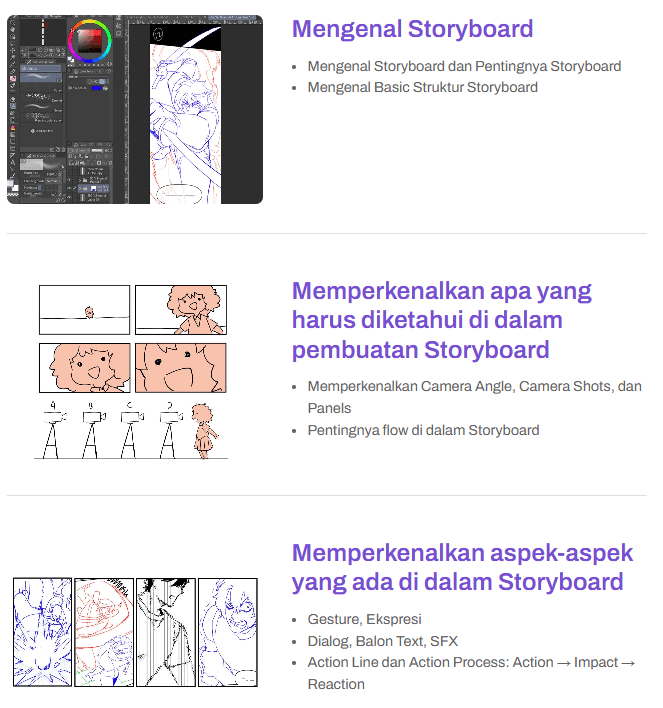Select the medium shot panel of waving girl

click(181, 310)
